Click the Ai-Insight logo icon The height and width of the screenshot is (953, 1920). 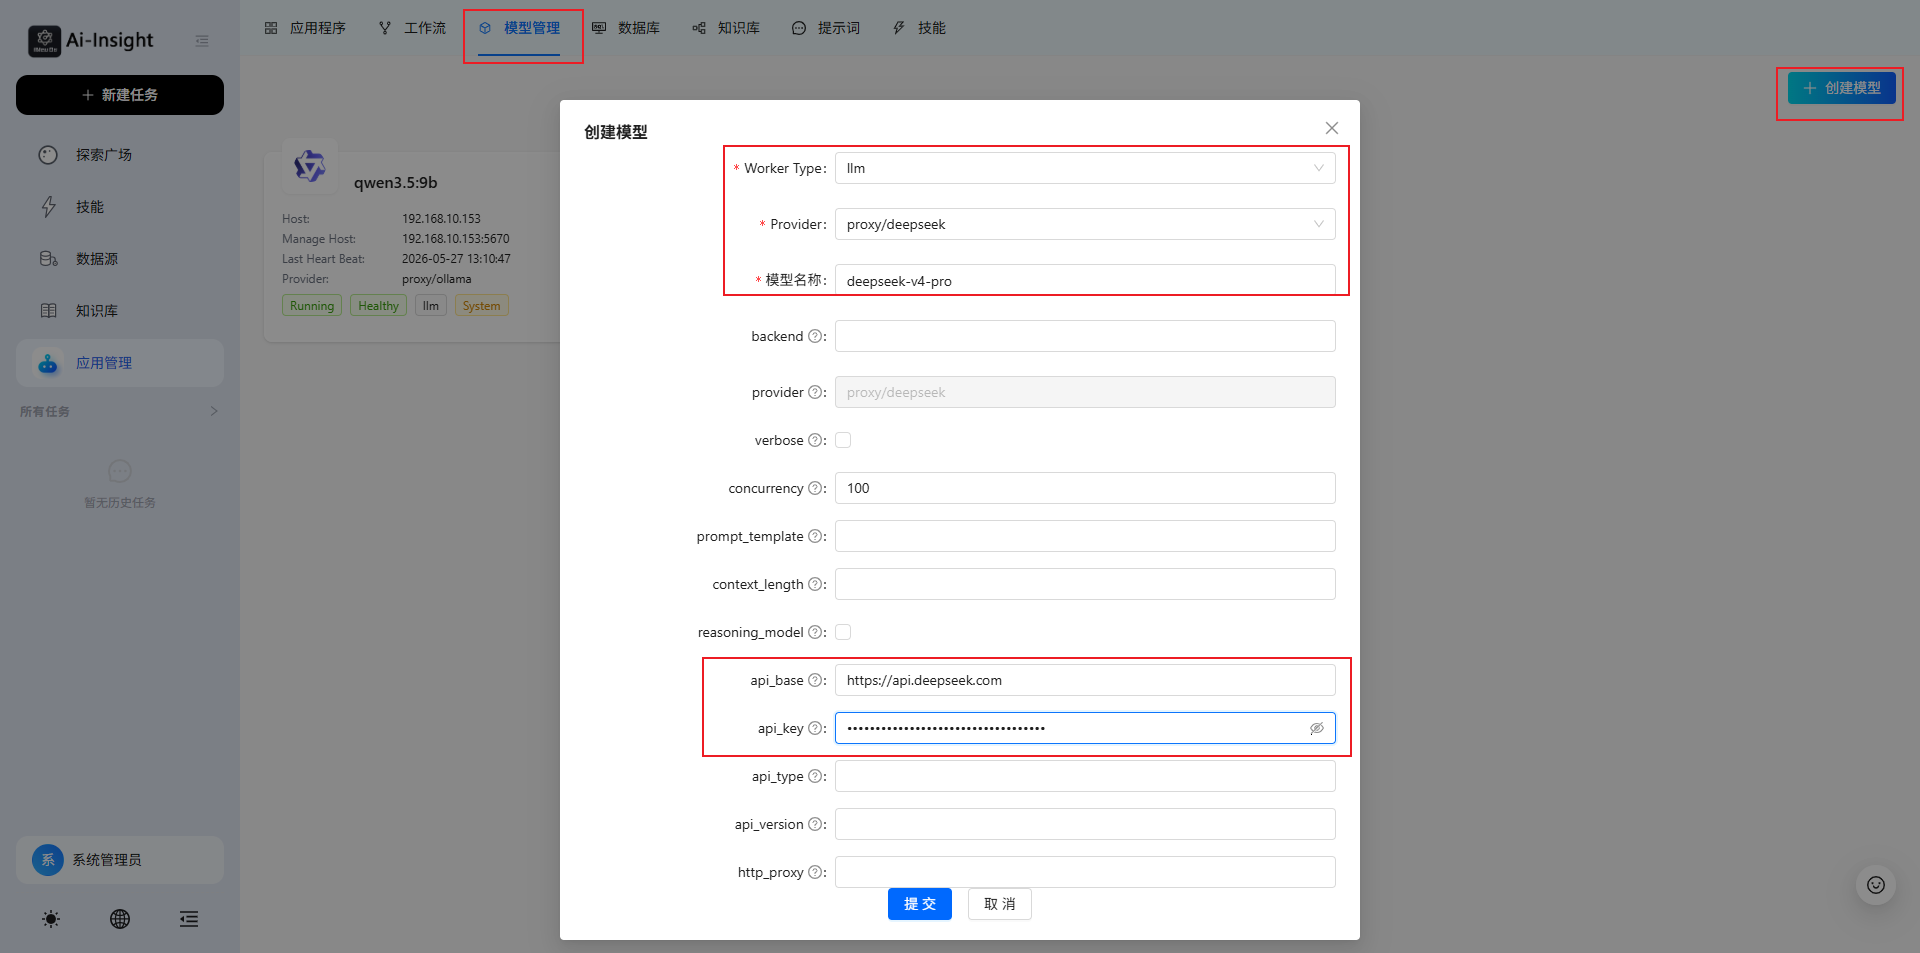pyautogui.click(x=44, y=41)
